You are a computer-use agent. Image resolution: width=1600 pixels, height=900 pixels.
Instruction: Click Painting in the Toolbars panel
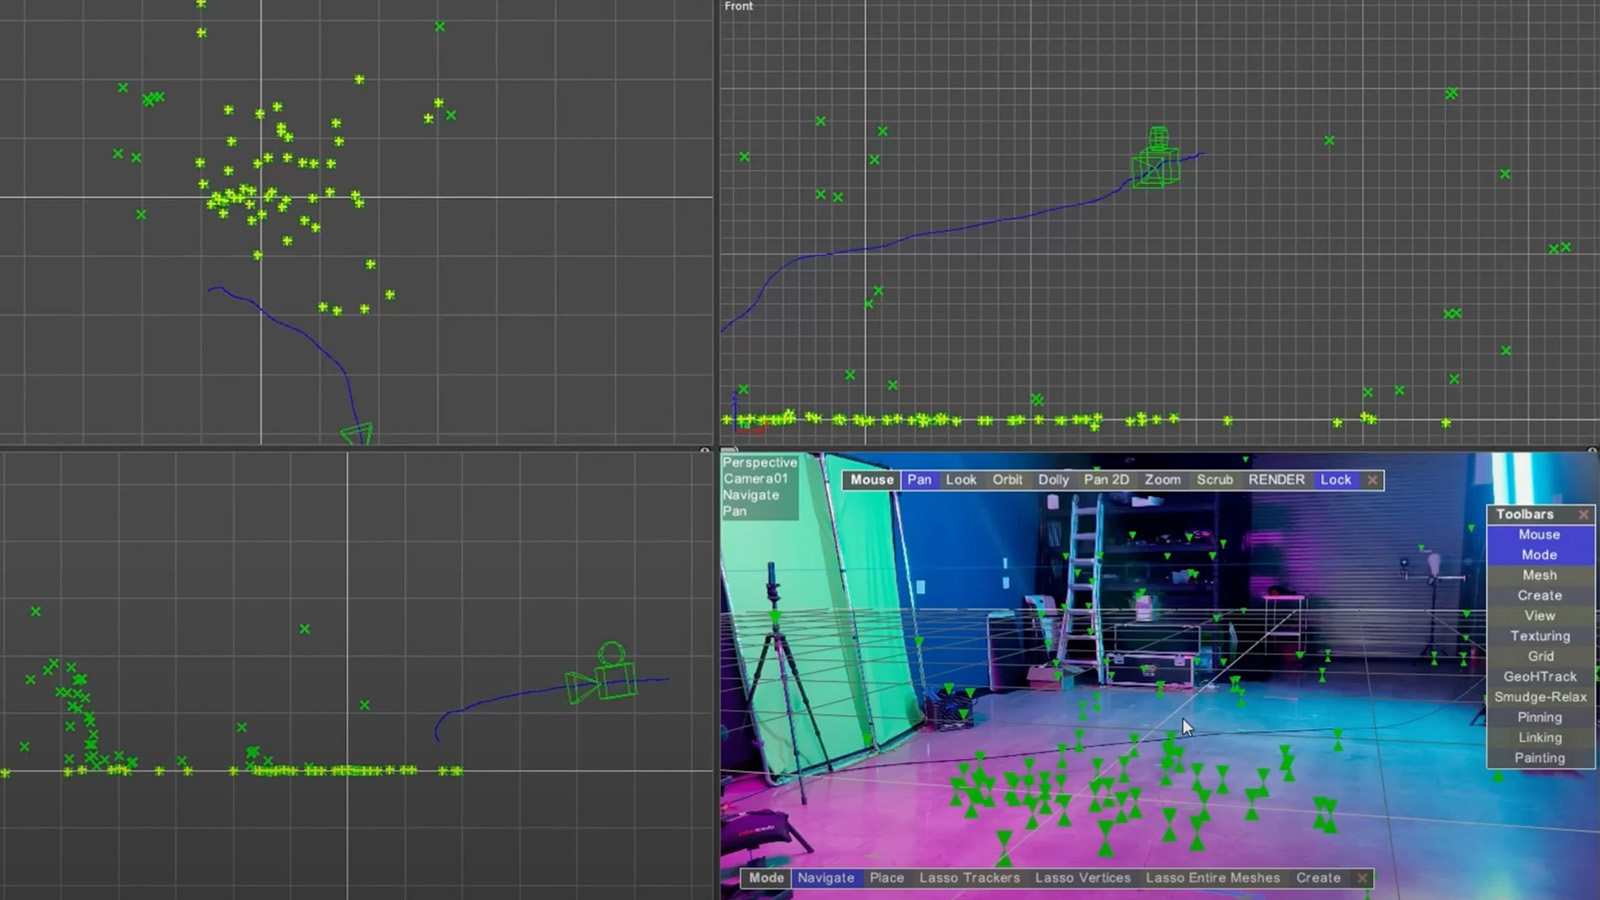pos(1539,758)
